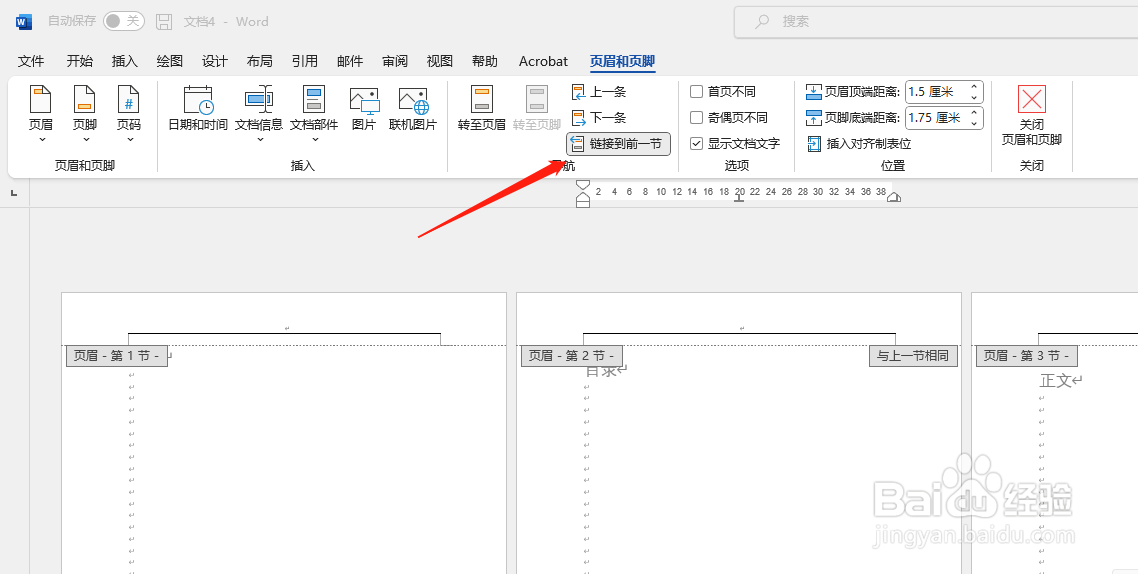Viewport: 1138px width, 574px height.
Task: Click the 页眉 - 第 3 节 label
Action: (1026, 356)
